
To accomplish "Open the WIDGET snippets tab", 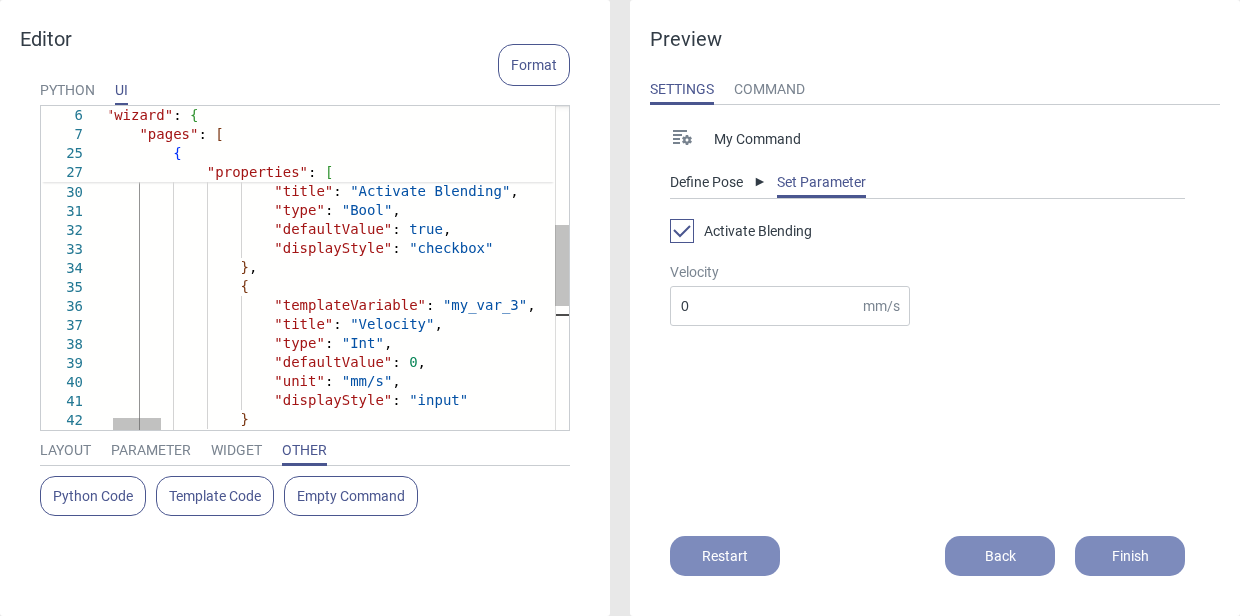I will 236,450.
